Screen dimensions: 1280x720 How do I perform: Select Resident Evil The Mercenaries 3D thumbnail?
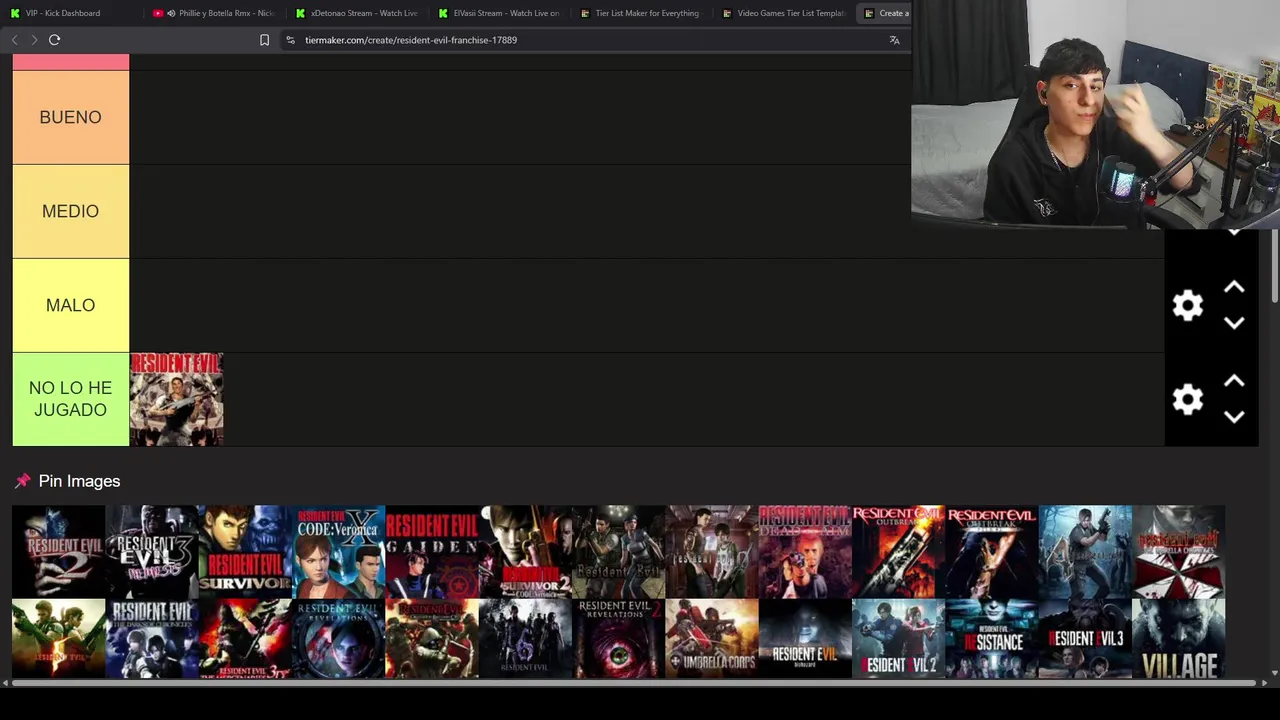(245, 639)
